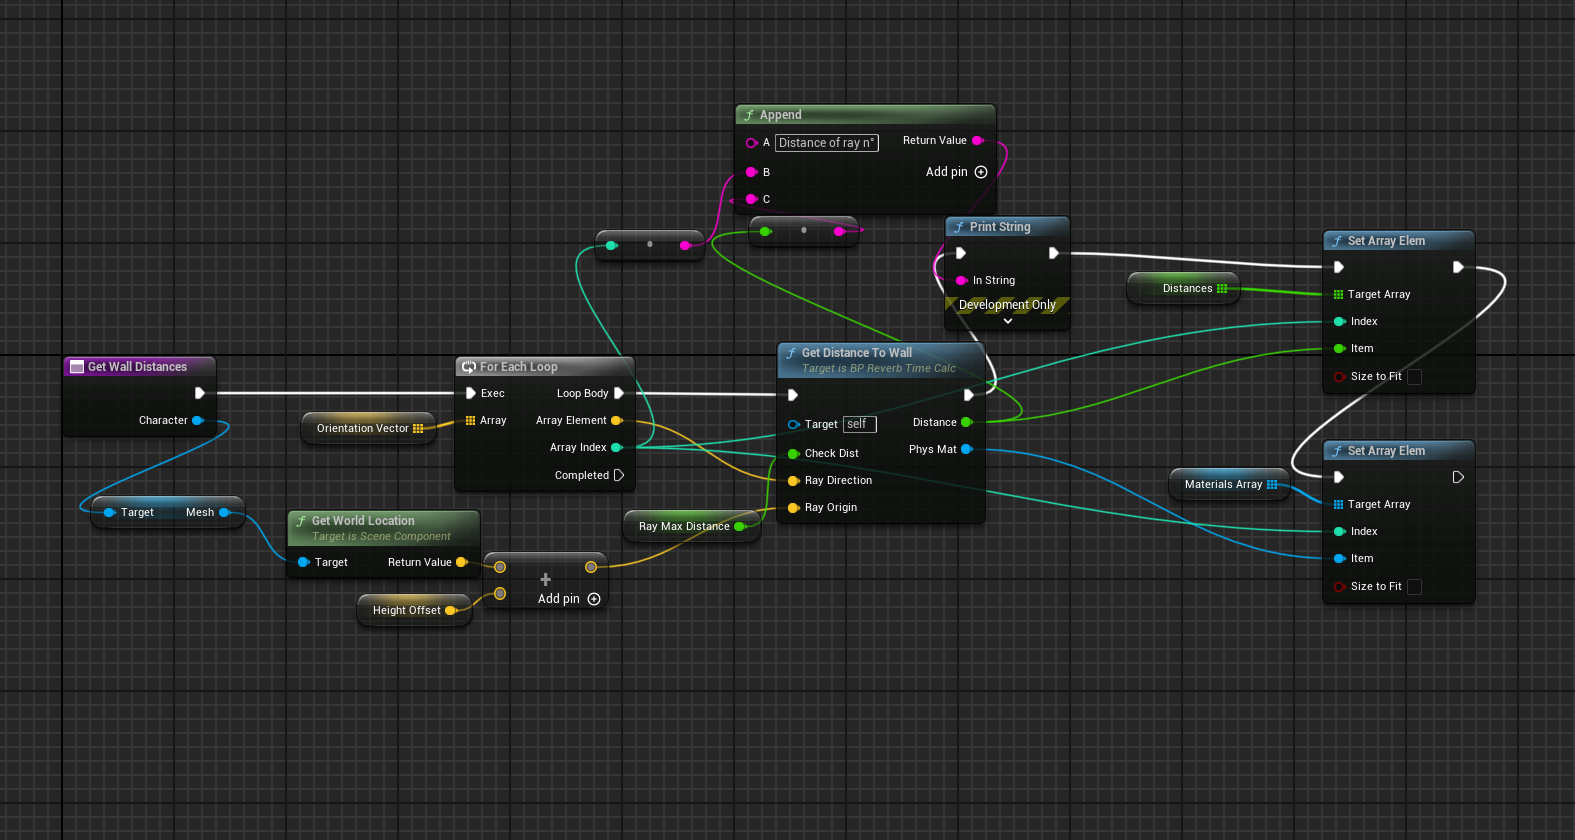Viewport: 1575px width, 840px height.
Task: Click the Get Wall Distances execution output pin
Action: click(200, 393)
